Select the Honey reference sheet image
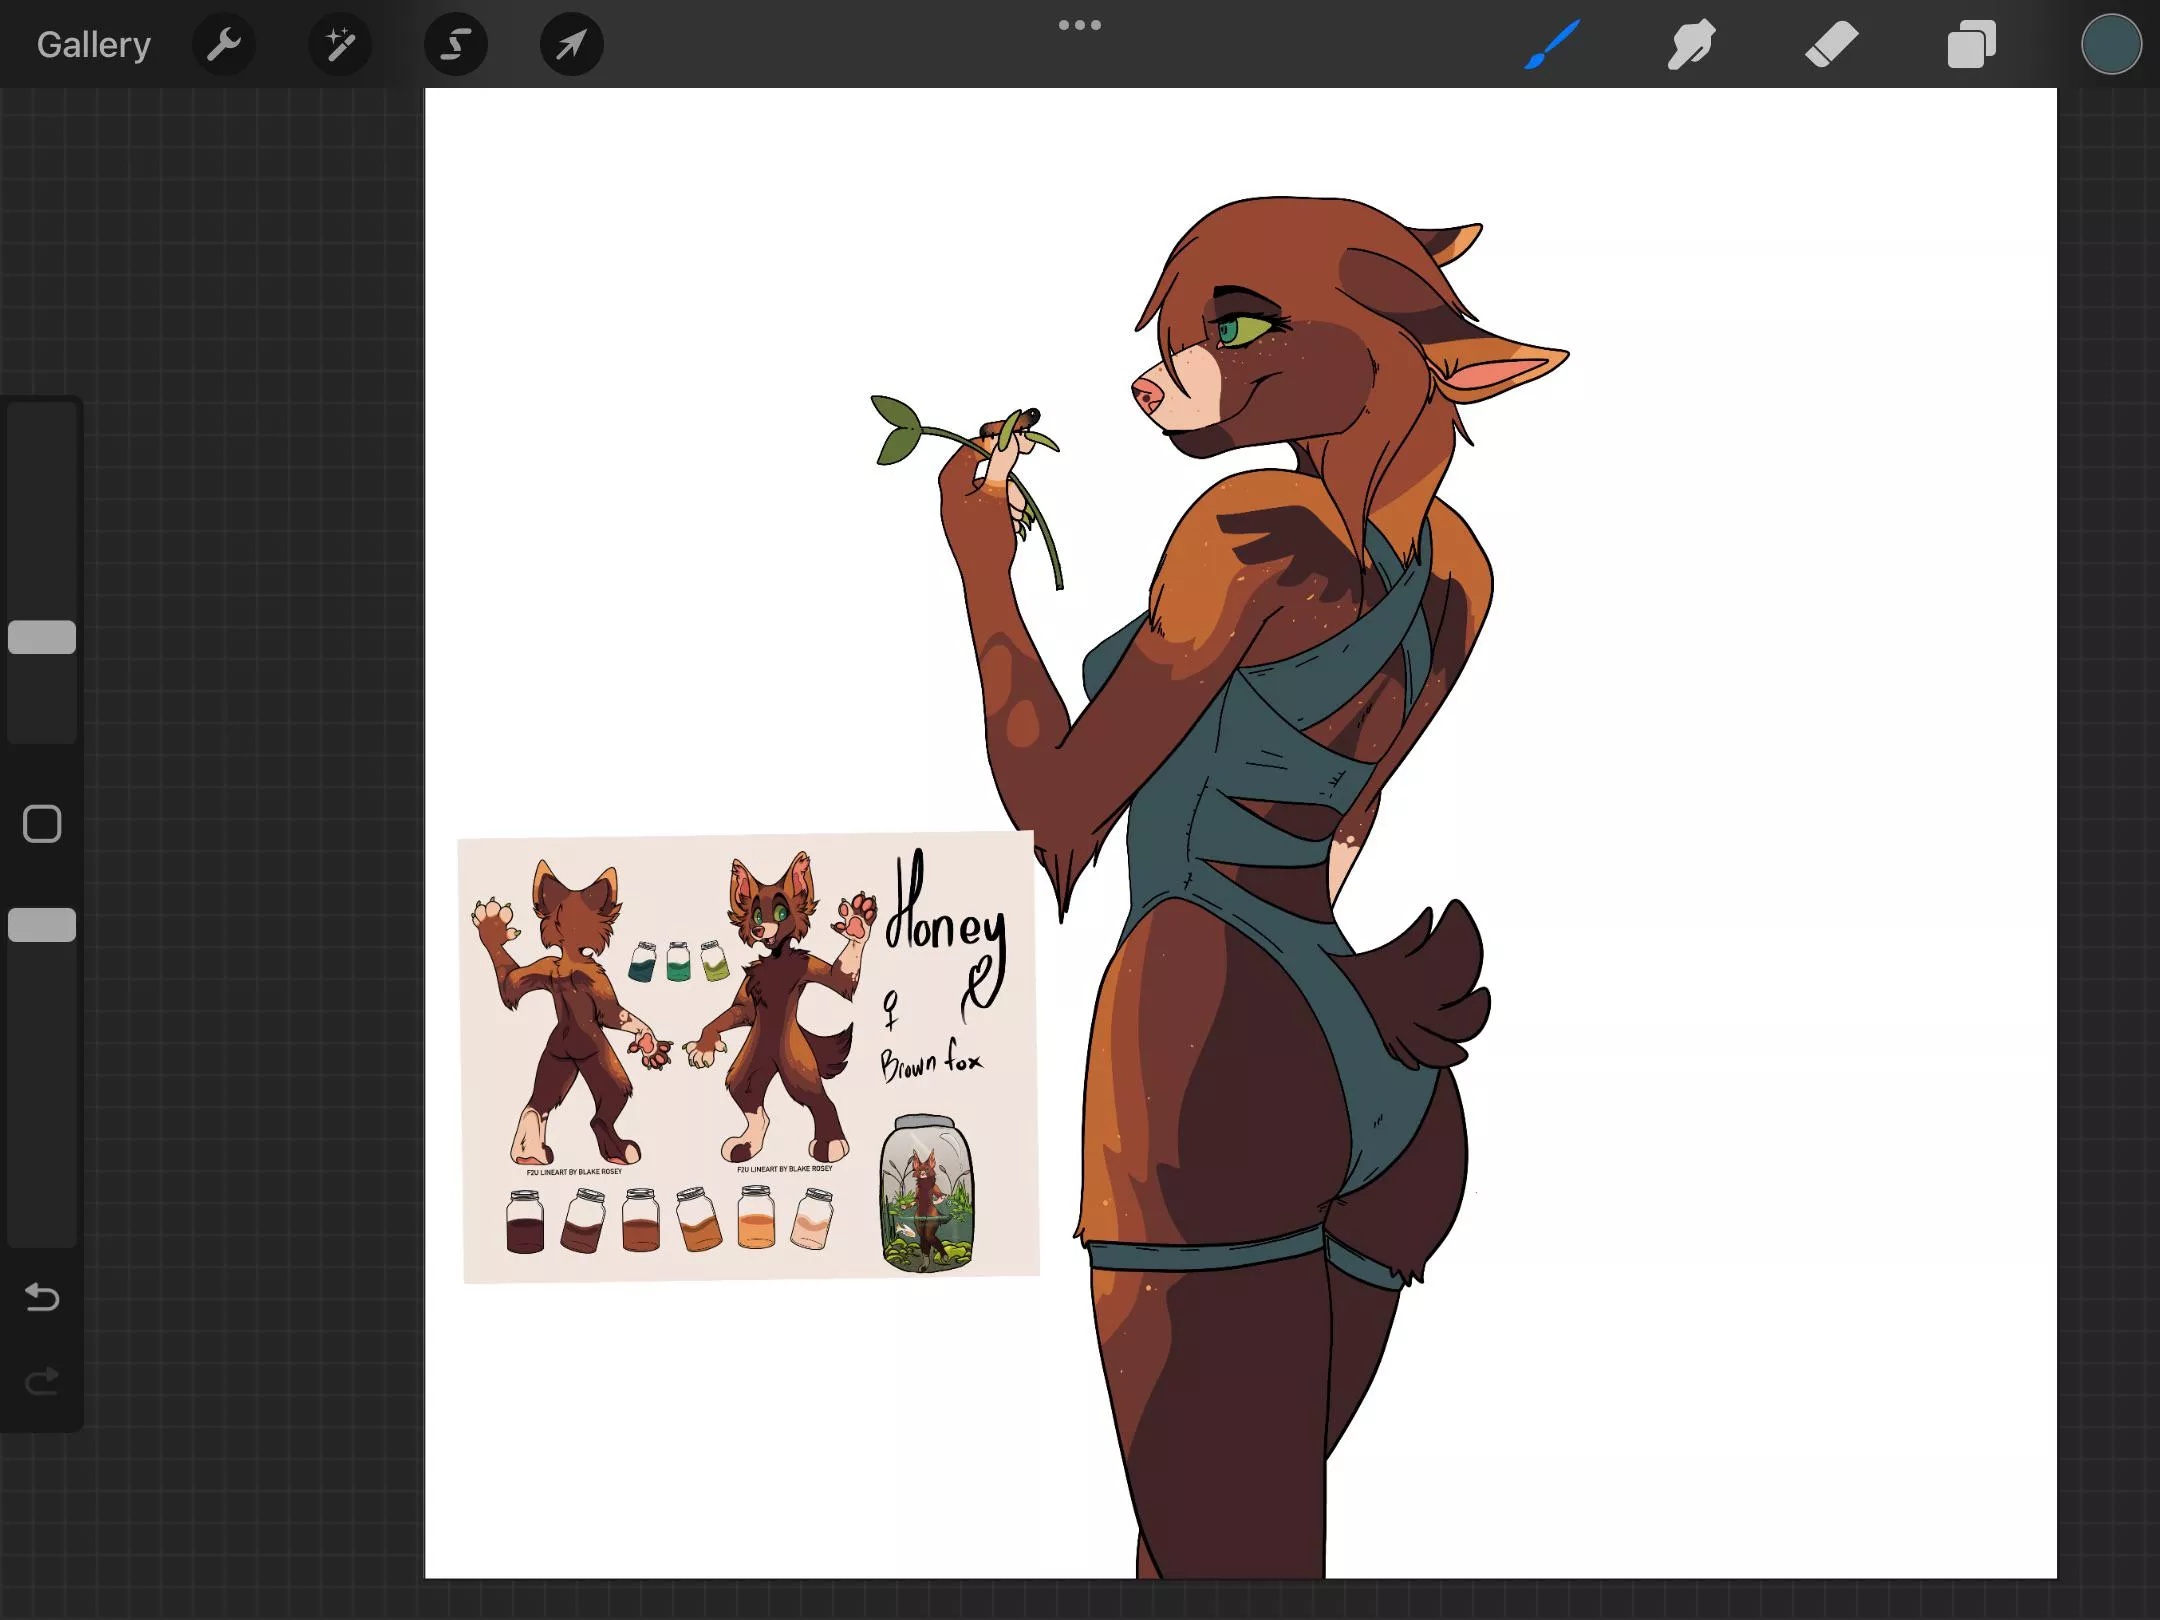 click(x=750, y=1050)
